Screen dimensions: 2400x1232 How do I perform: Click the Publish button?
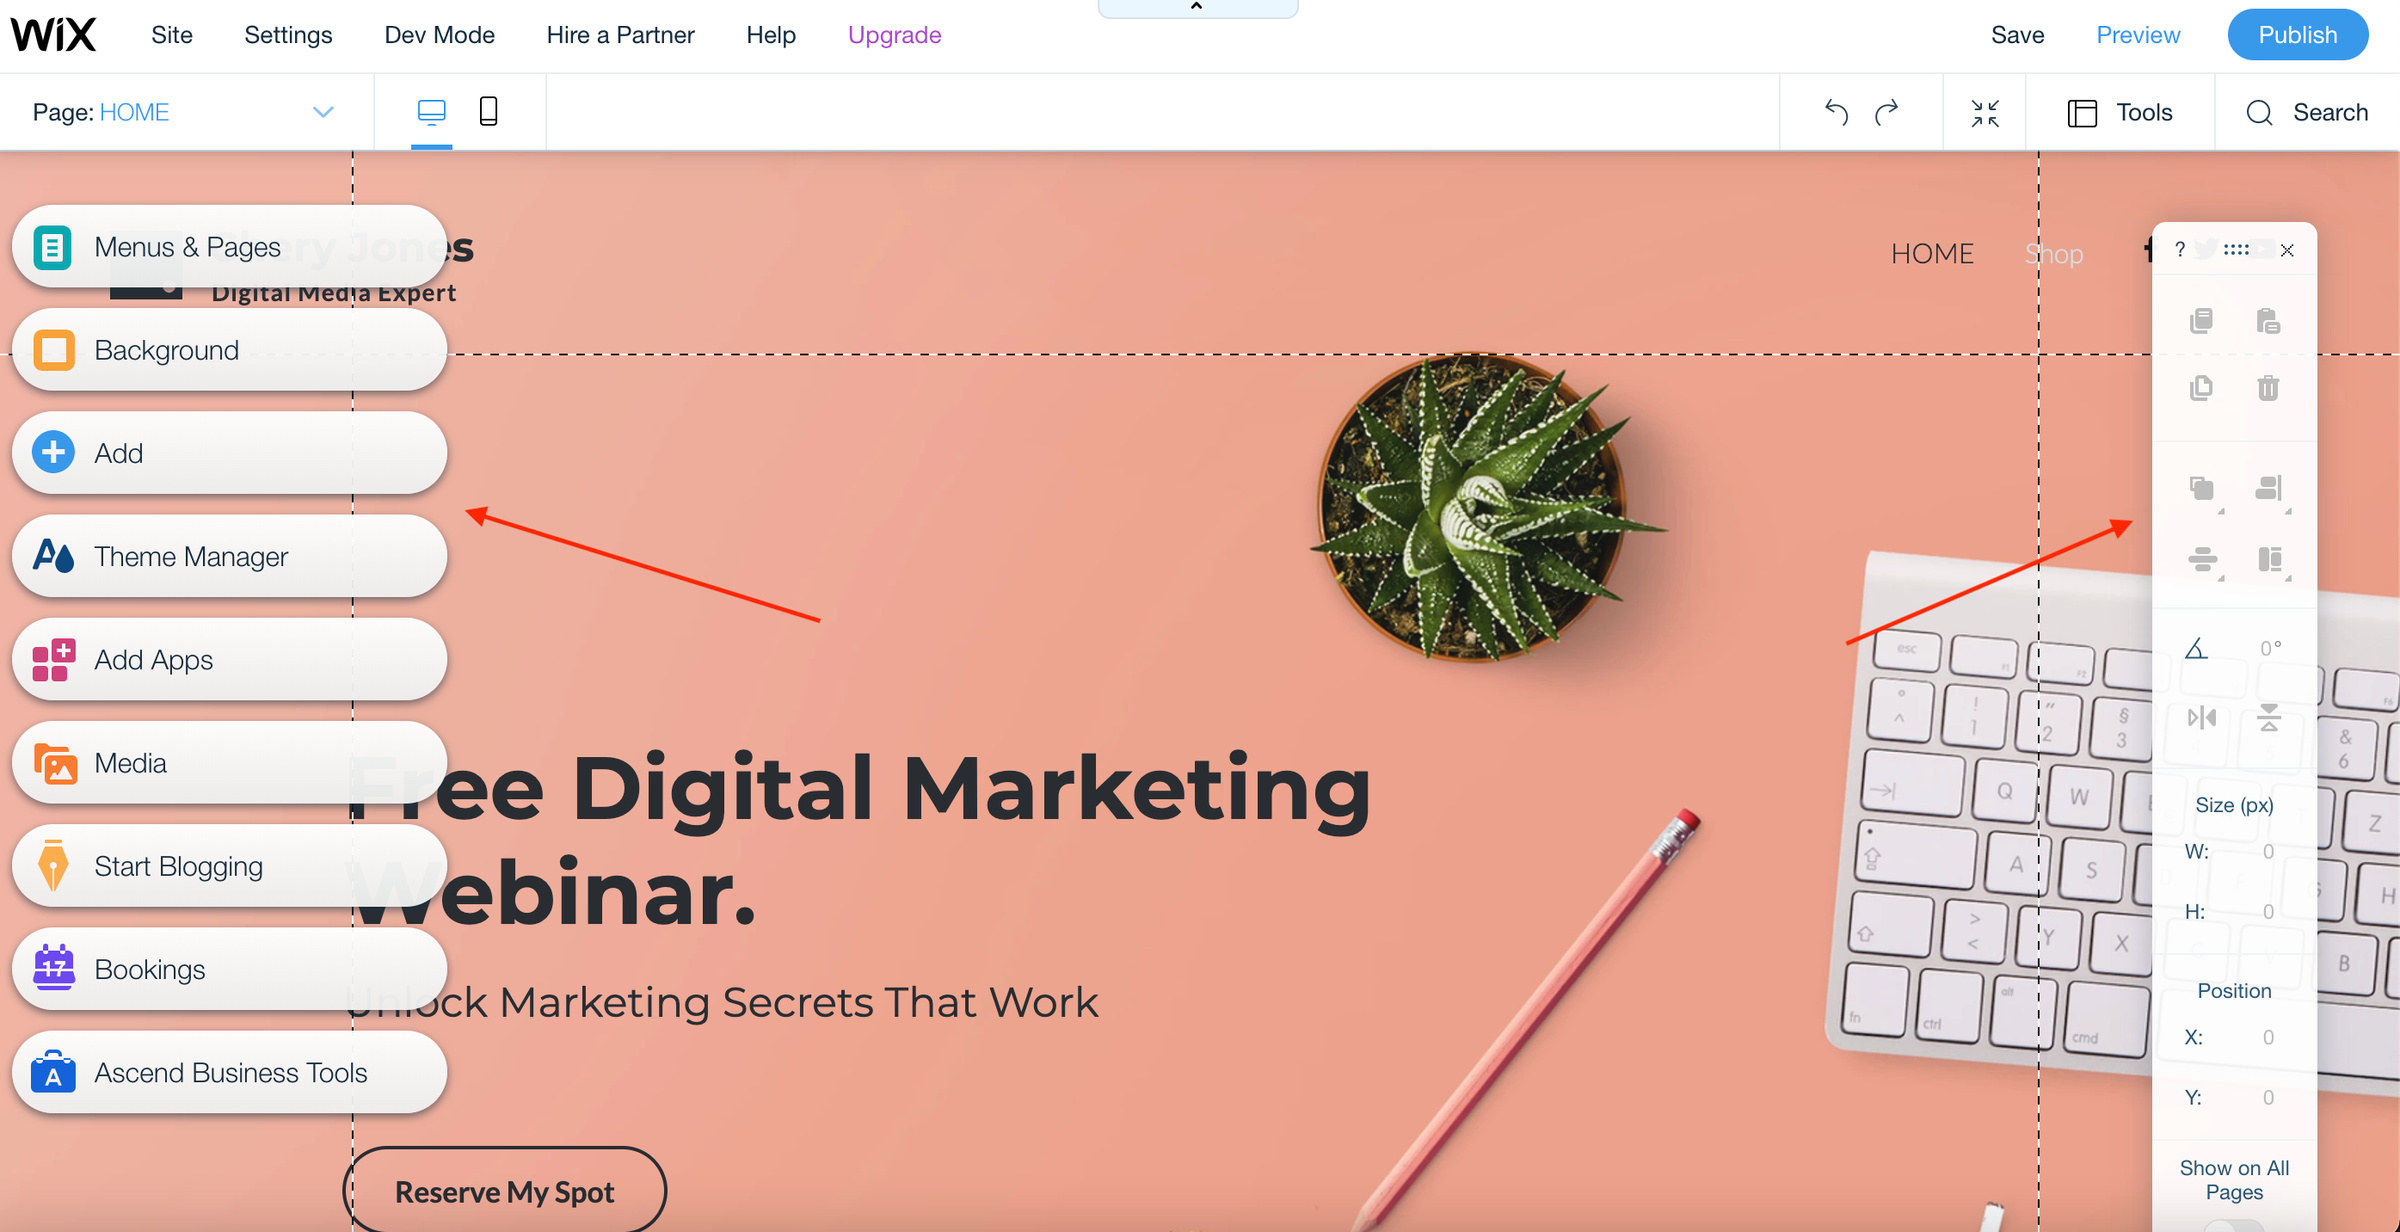[x=2297, y=35]
